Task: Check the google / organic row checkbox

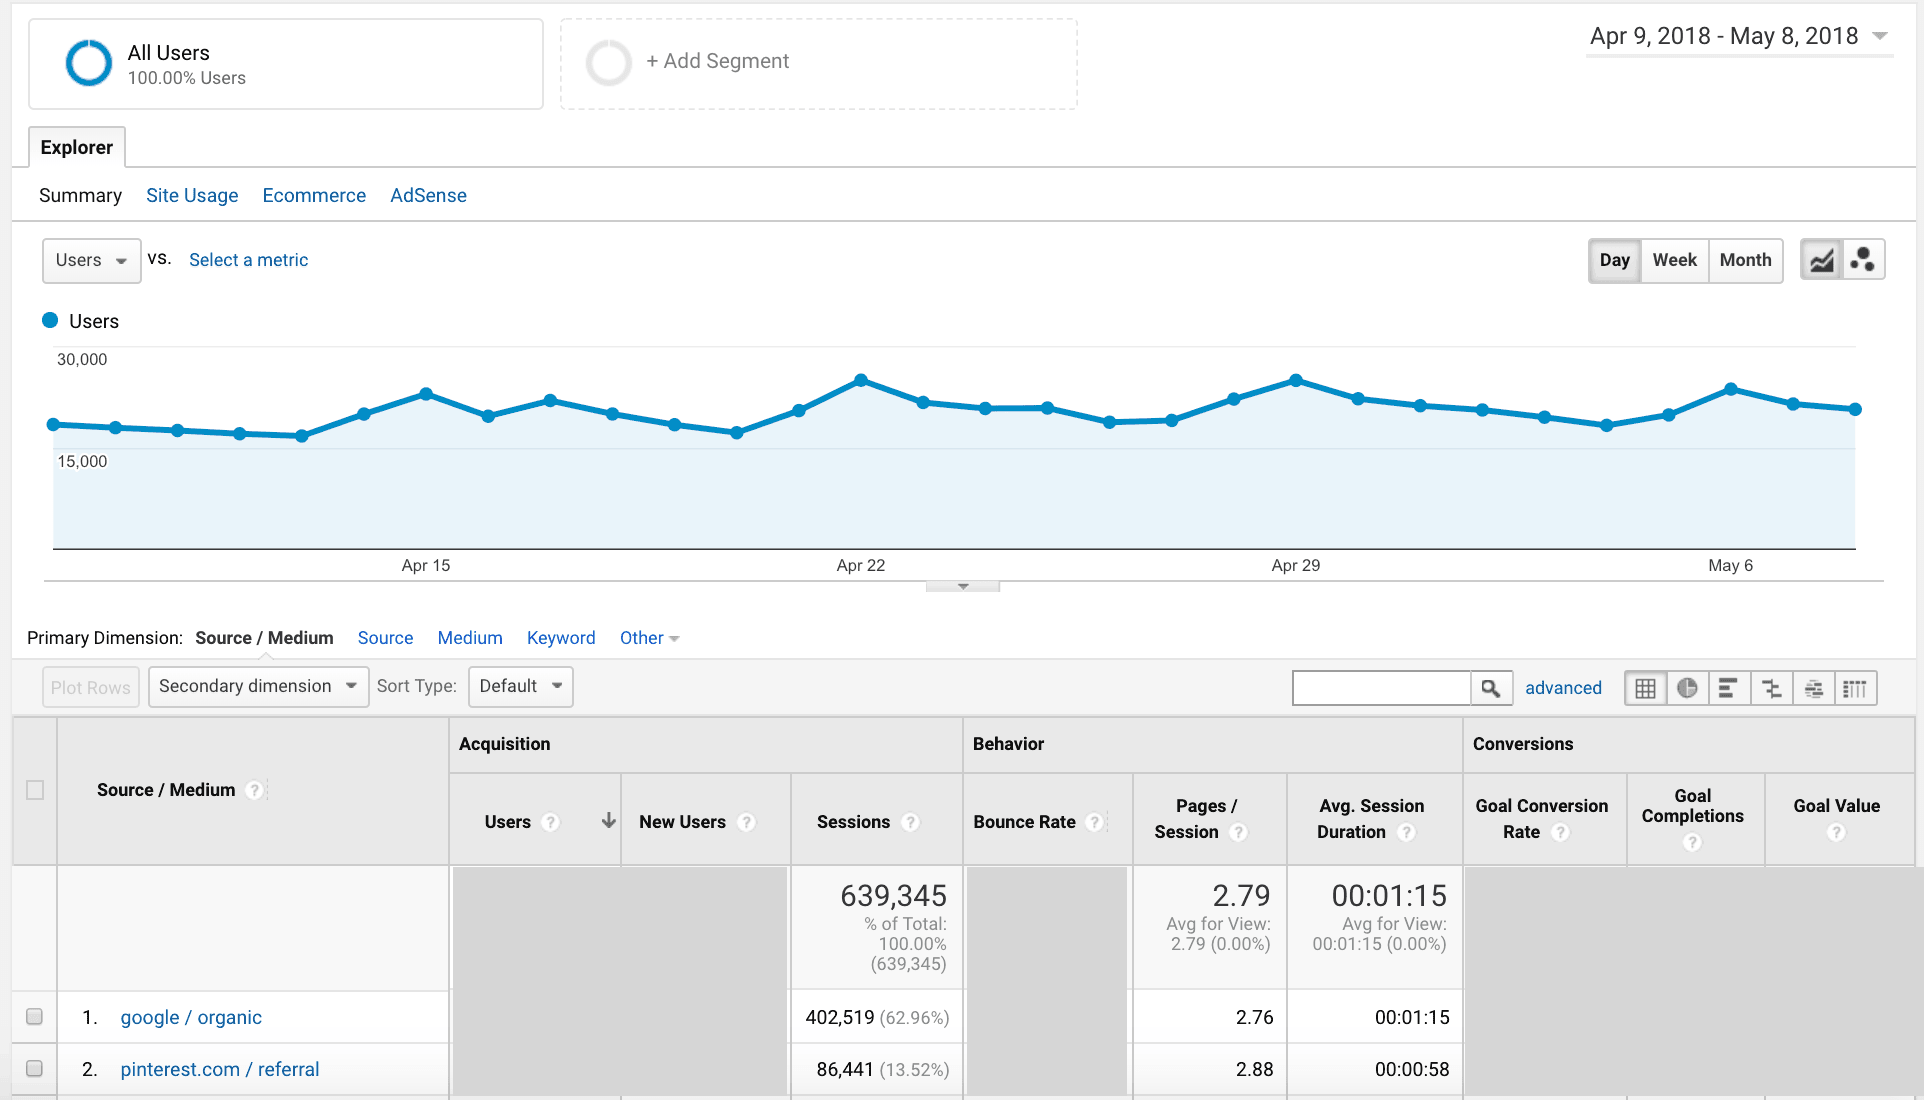Action: 35,1017
